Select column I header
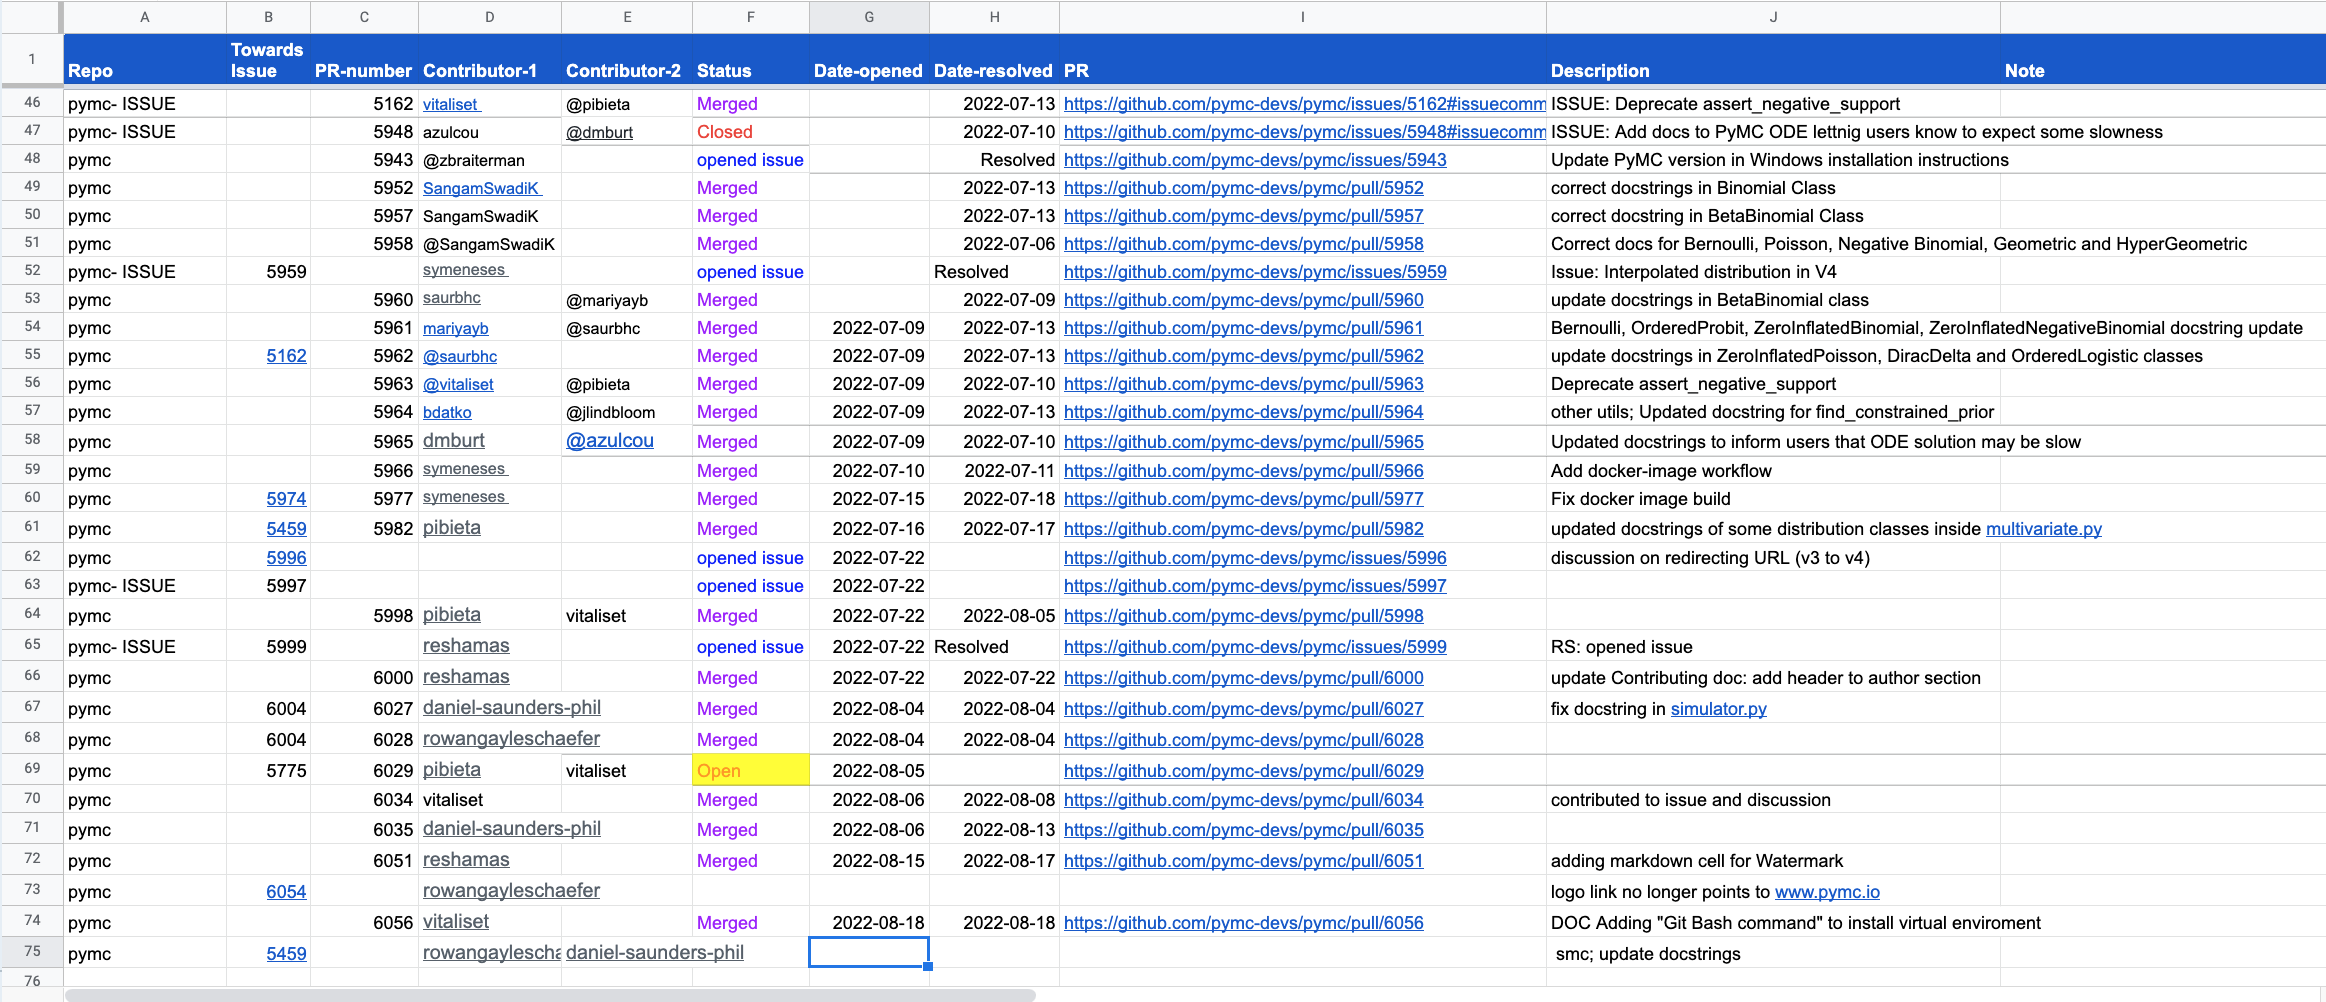The height and width of the screenshot is (1002, 2326). coord(1302,17)
